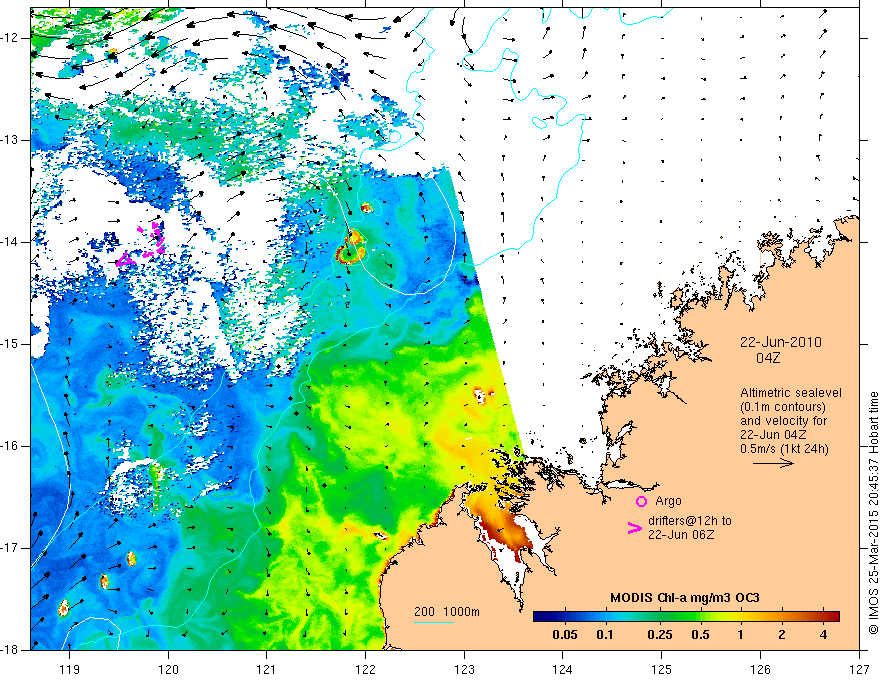Image resolution: width=880 pixels, height=680 pixels.
Task: Click the Chl-a color bar scale
Action: point(686,616)
